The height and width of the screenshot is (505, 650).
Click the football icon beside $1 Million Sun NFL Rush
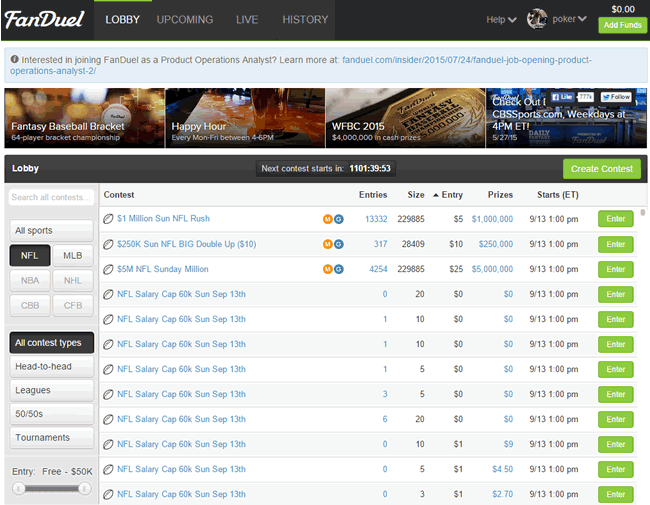108,219
